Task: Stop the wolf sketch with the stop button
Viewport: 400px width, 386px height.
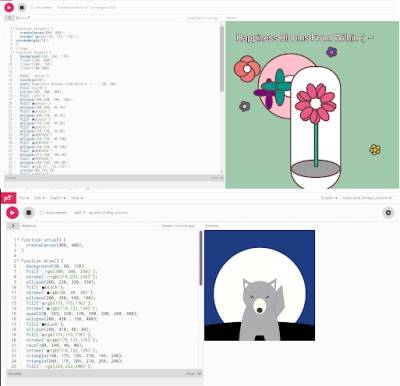Action: click(29, 212)
